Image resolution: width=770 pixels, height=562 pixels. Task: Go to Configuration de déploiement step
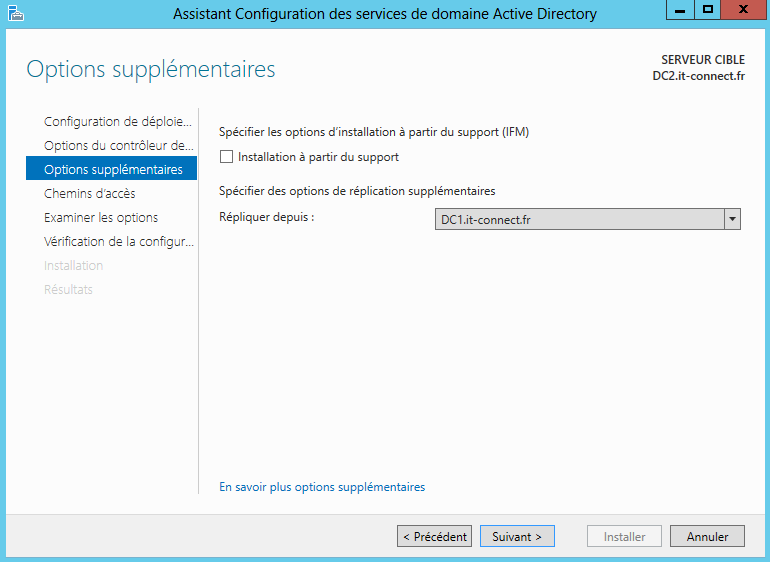(117, 122)
